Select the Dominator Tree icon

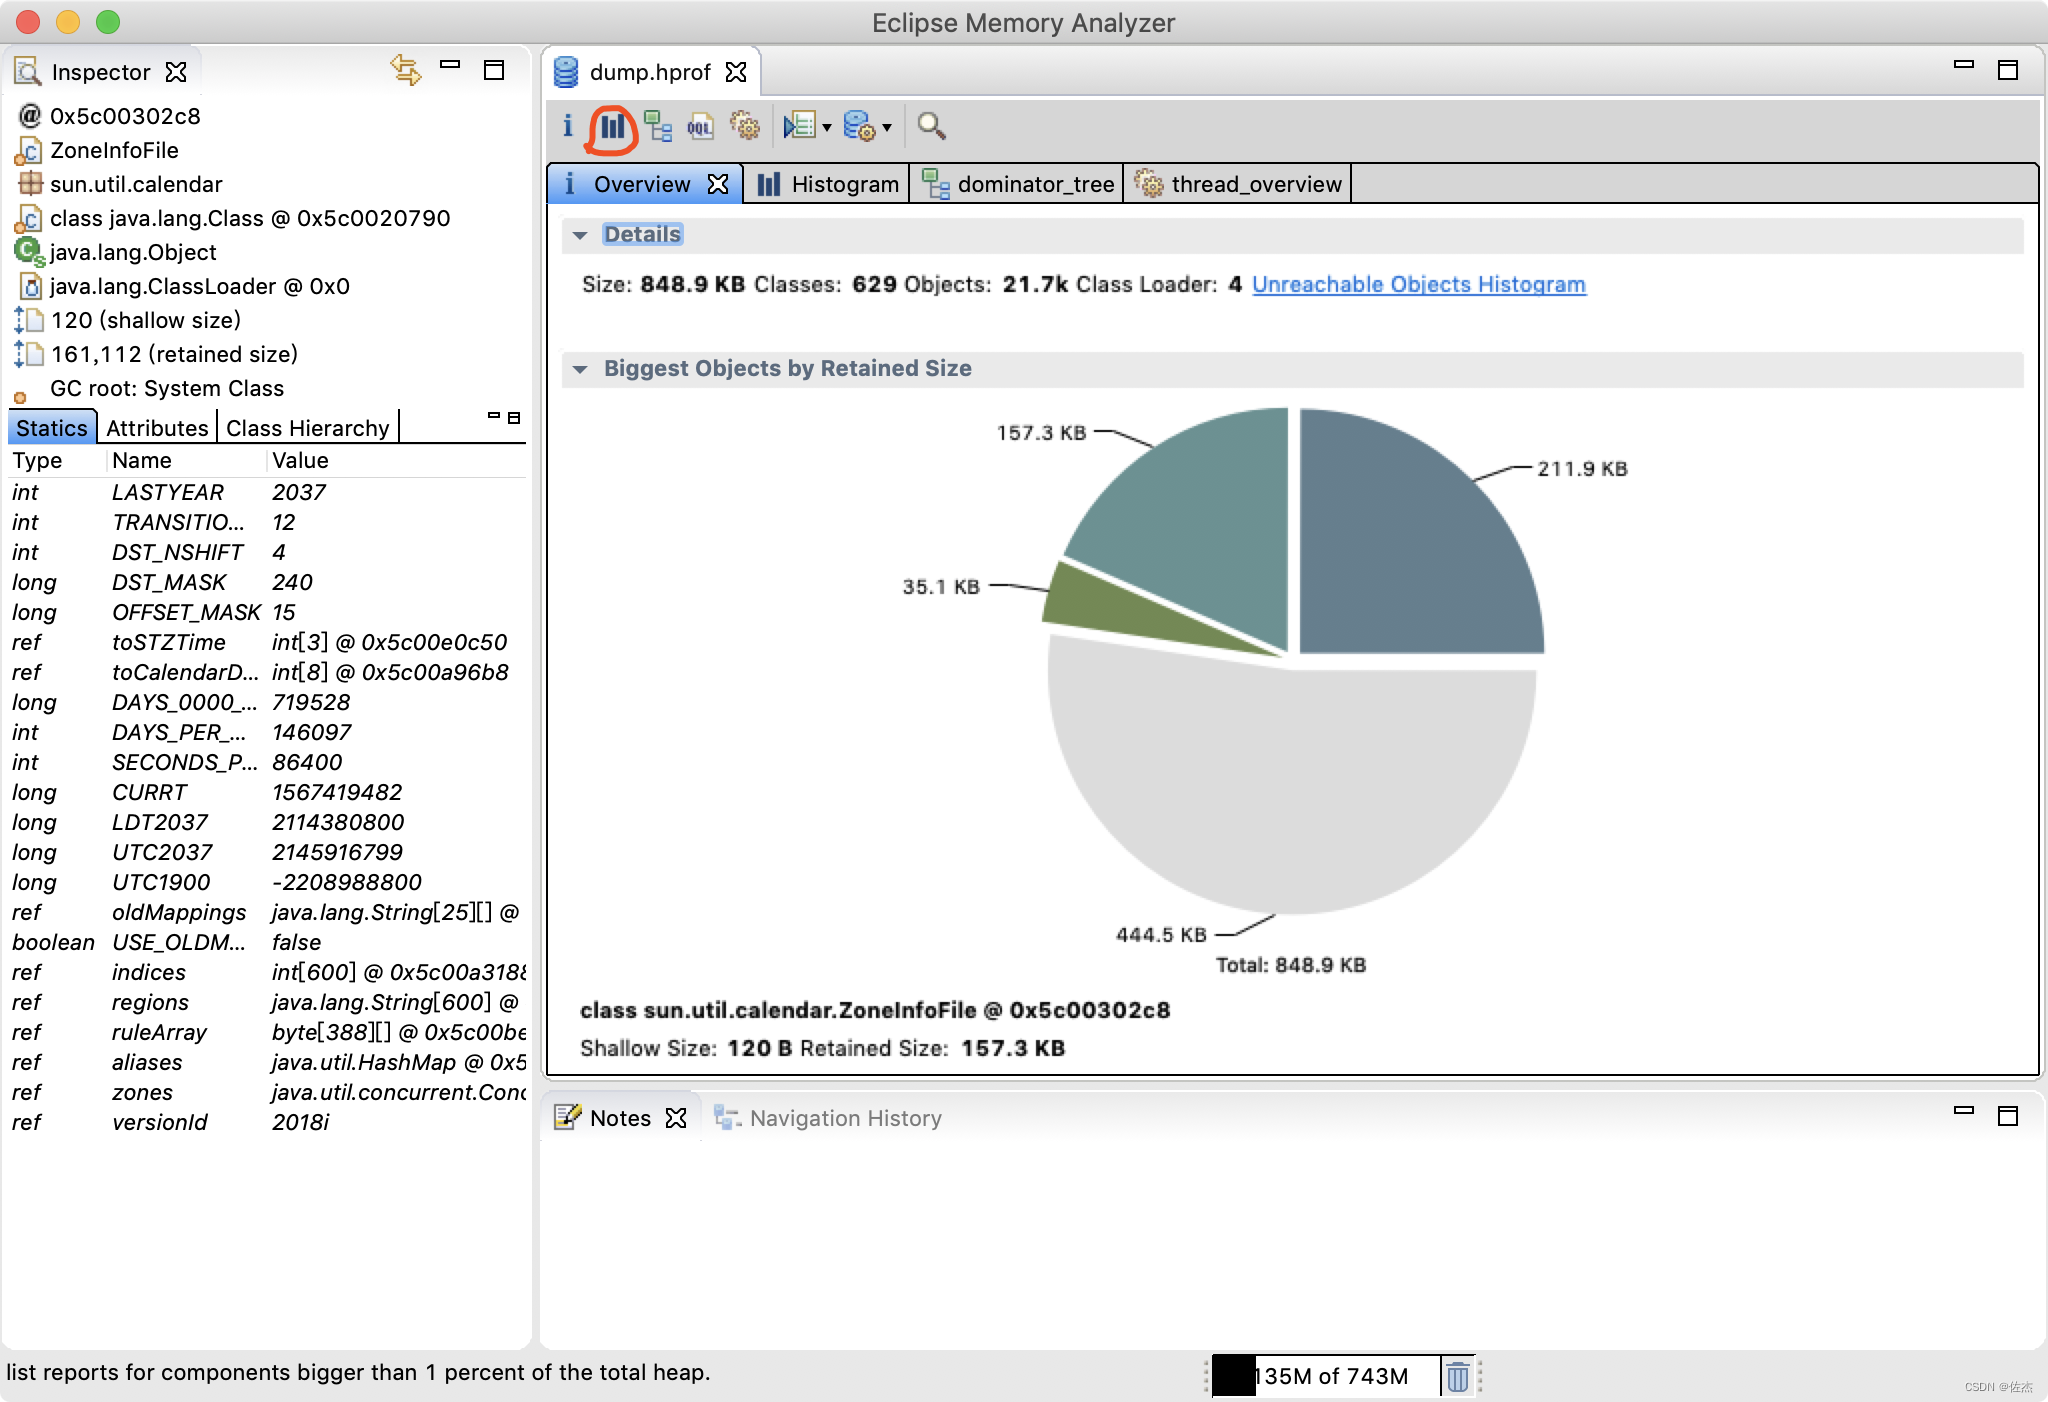tap(654, 124)
